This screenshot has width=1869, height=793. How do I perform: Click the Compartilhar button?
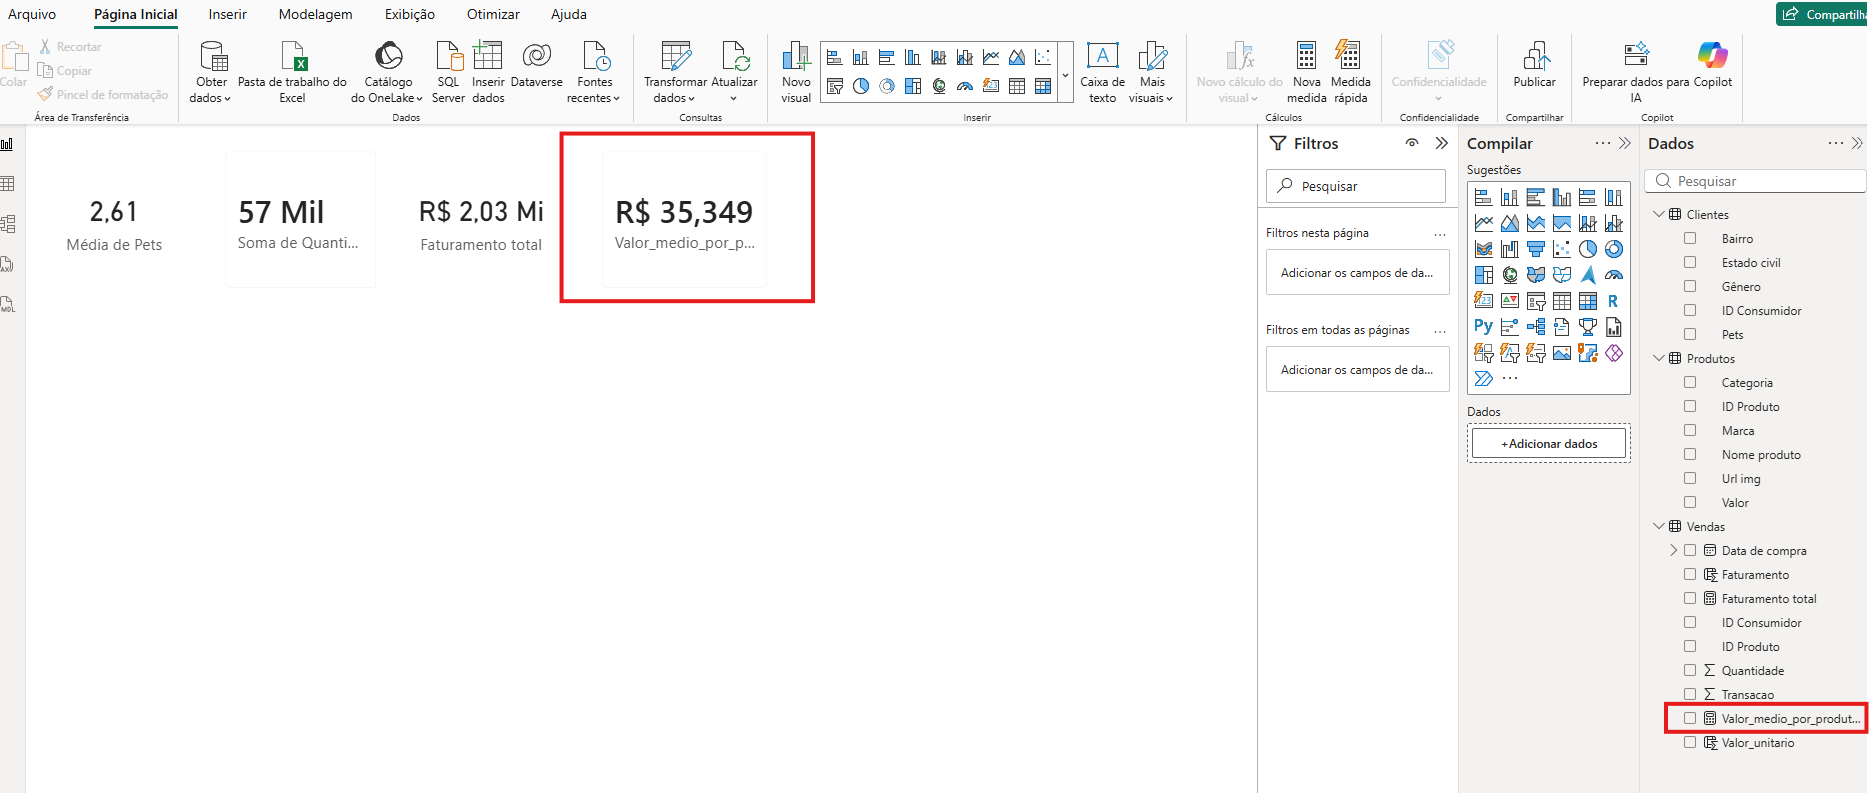[x=1822, y=14]
